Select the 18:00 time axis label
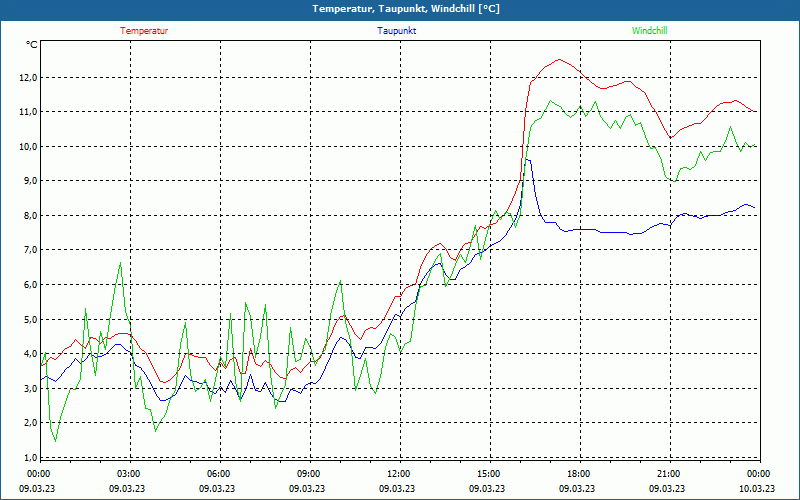 coord(578,474)
